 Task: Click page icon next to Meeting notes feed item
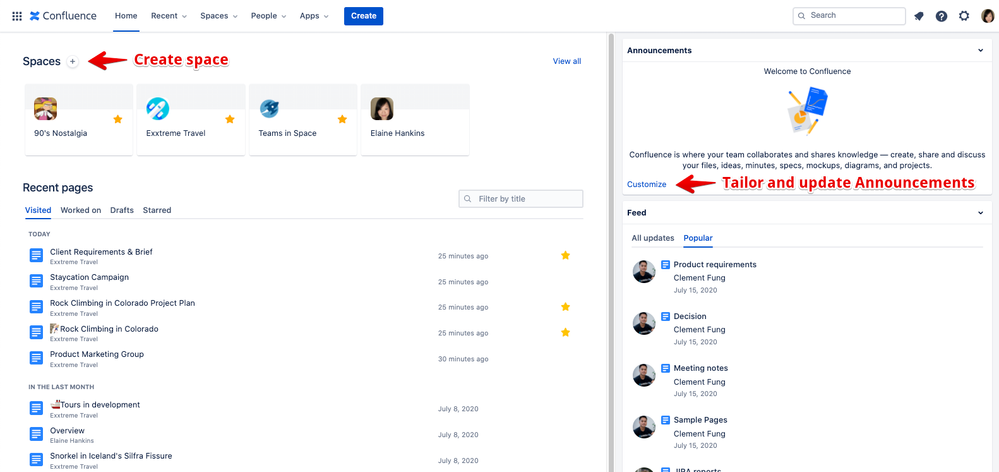[x=666, y=368]
